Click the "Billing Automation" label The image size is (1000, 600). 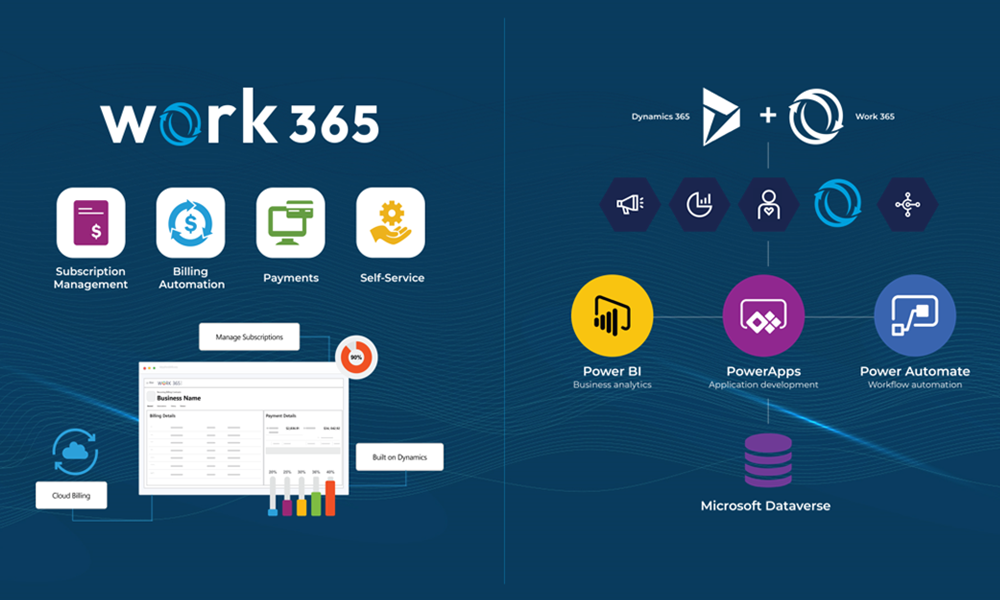tap(191, 278)
